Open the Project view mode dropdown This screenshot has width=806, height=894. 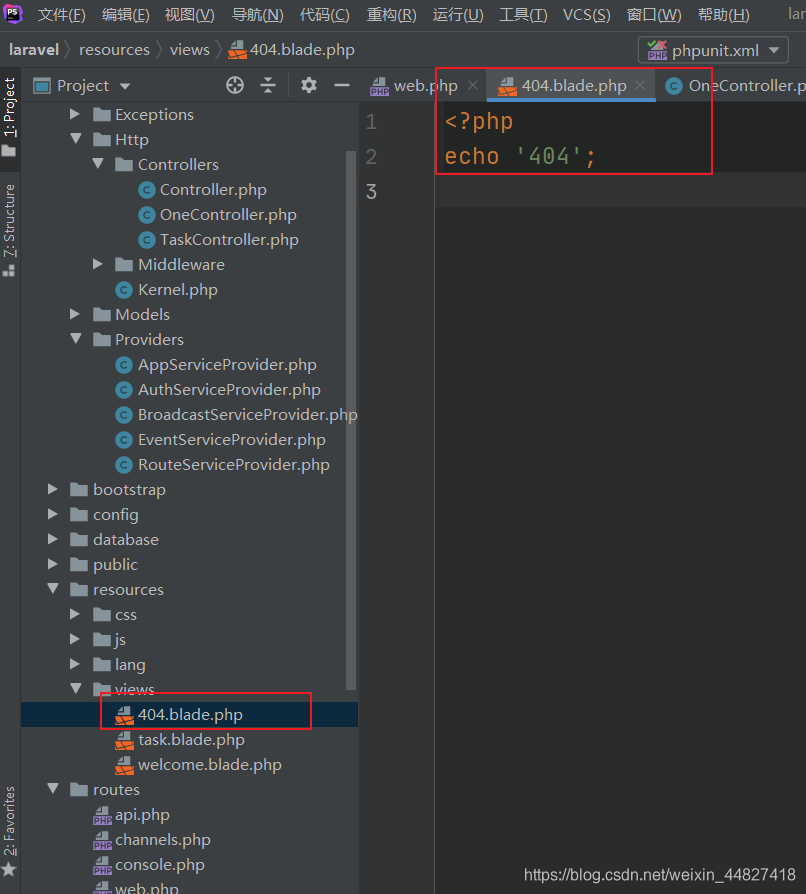tap(125, 86)
